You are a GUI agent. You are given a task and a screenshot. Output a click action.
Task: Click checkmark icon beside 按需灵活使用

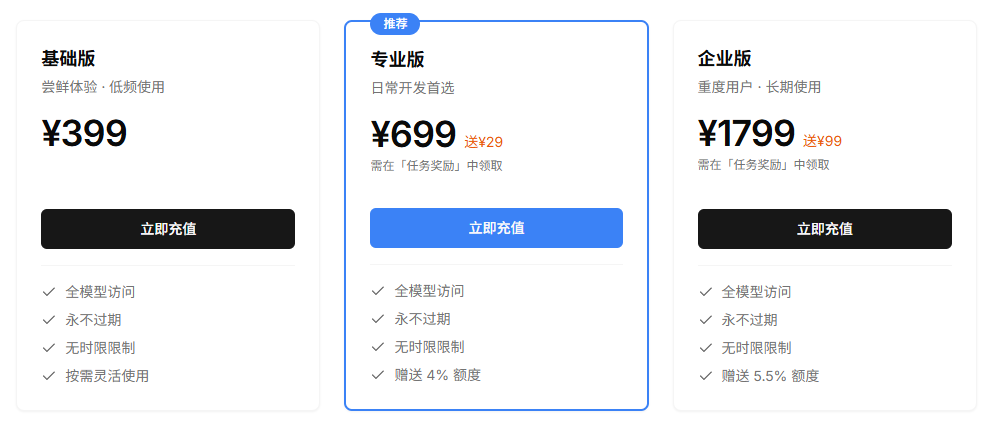49,376
